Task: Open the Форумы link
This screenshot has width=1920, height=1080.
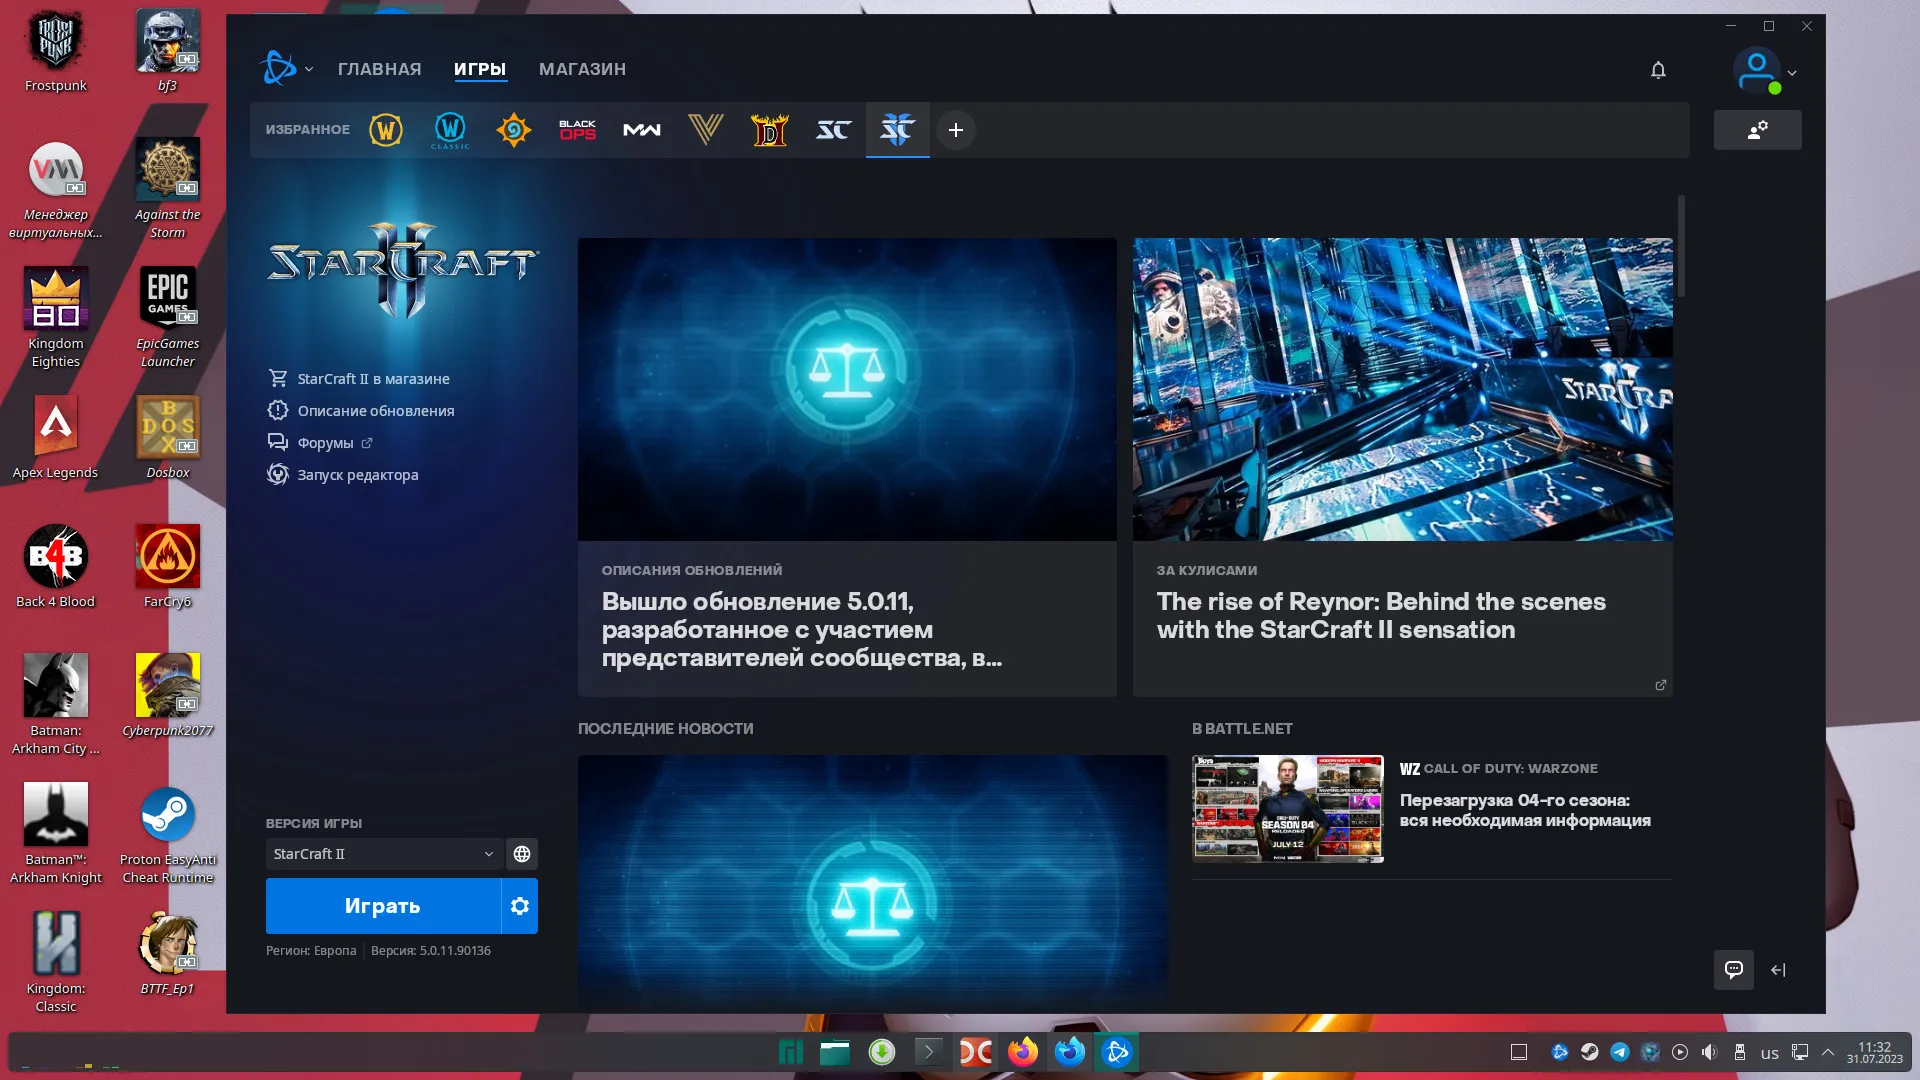Action: coord(320,443)
